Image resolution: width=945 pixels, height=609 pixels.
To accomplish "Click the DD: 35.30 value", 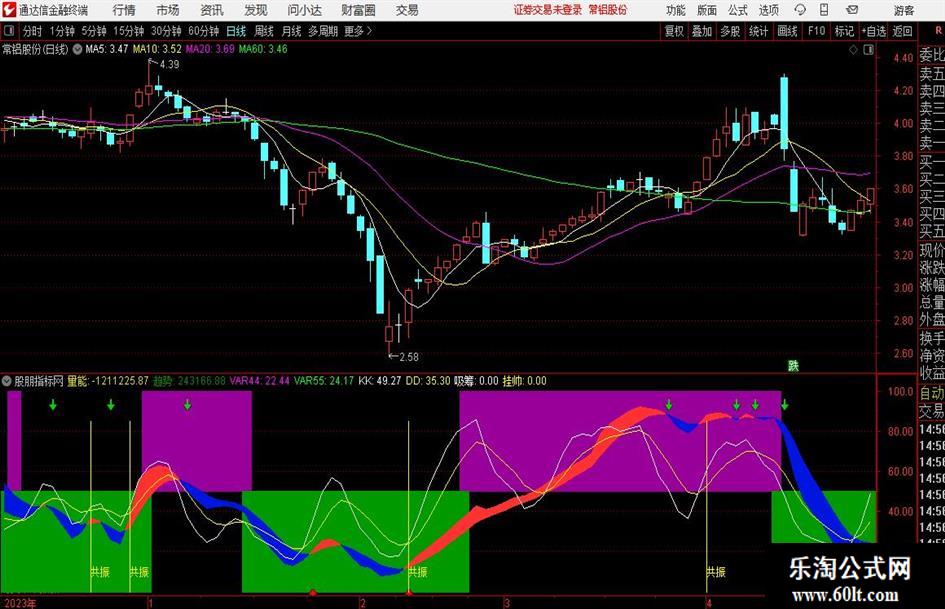I will click(x=428, y=381).
